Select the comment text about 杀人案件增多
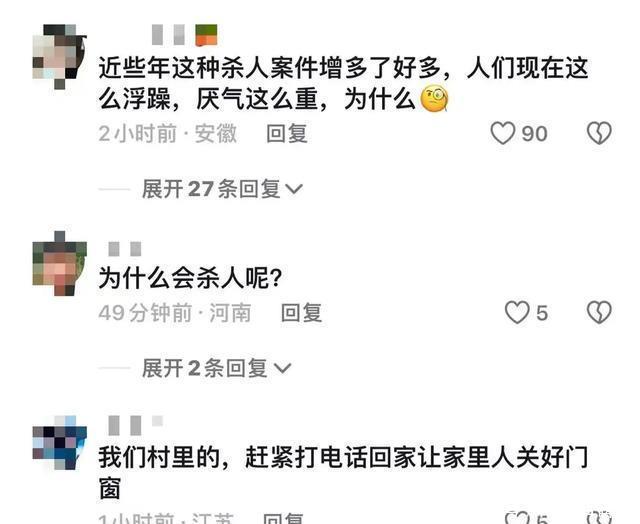Screen dimensions: 640x524 click(343, 84)
